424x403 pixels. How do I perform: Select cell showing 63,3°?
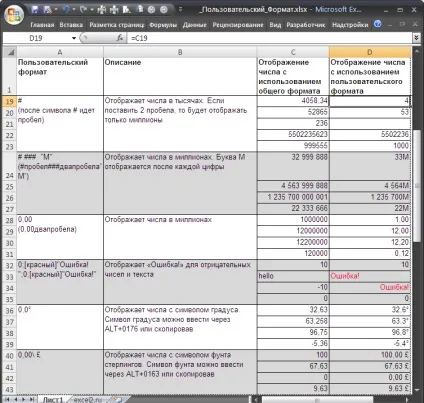pyautogui.click(x=370, y=321)
